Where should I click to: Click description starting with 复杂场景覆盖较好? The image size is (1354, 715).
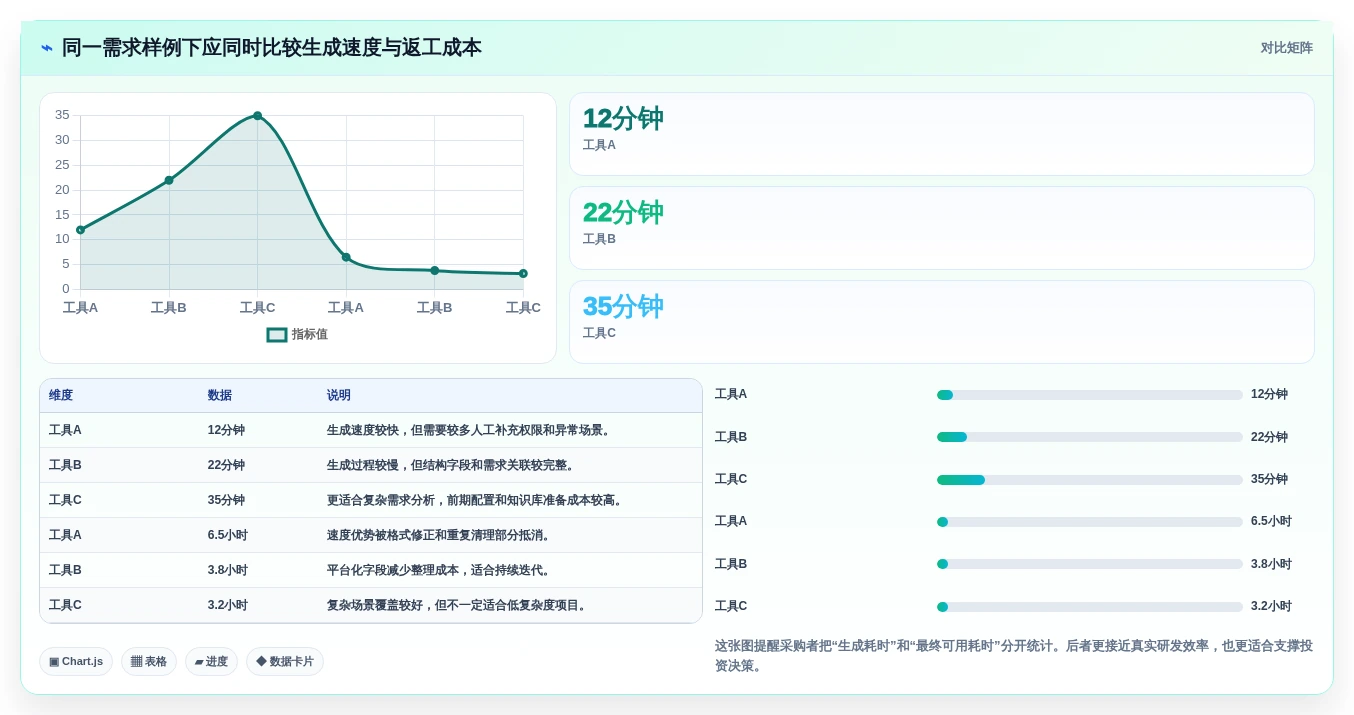(458, 606)
